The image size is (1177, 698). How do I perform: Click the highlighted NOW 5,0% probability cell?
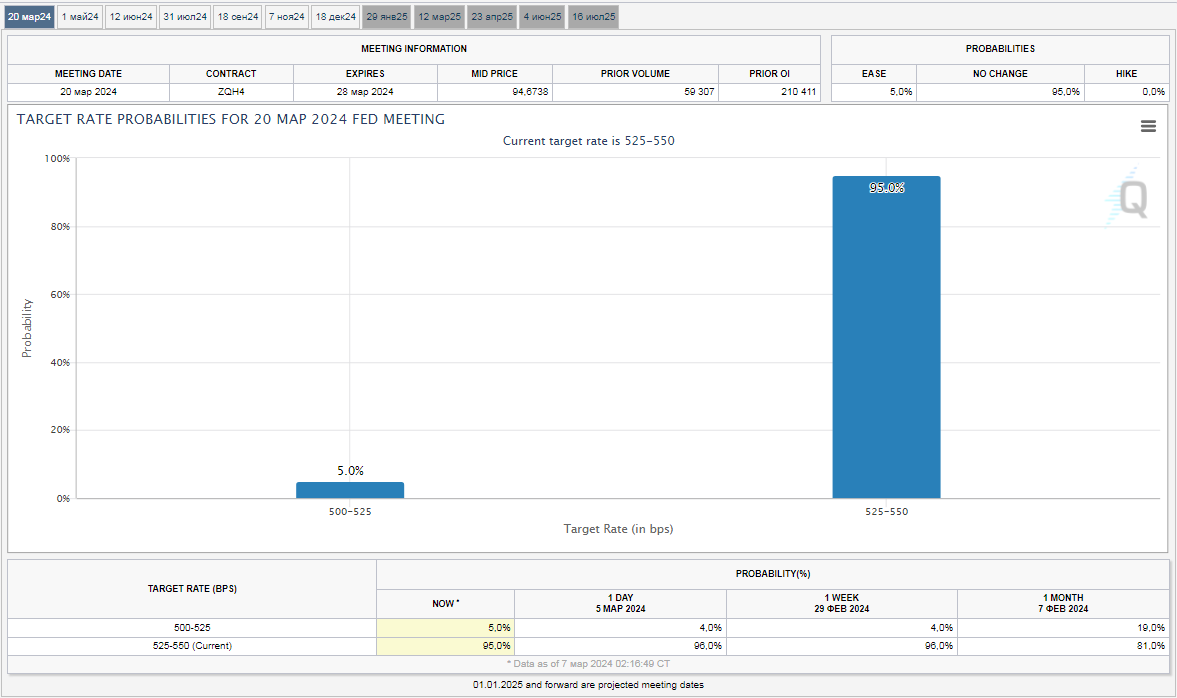[446, 628]
